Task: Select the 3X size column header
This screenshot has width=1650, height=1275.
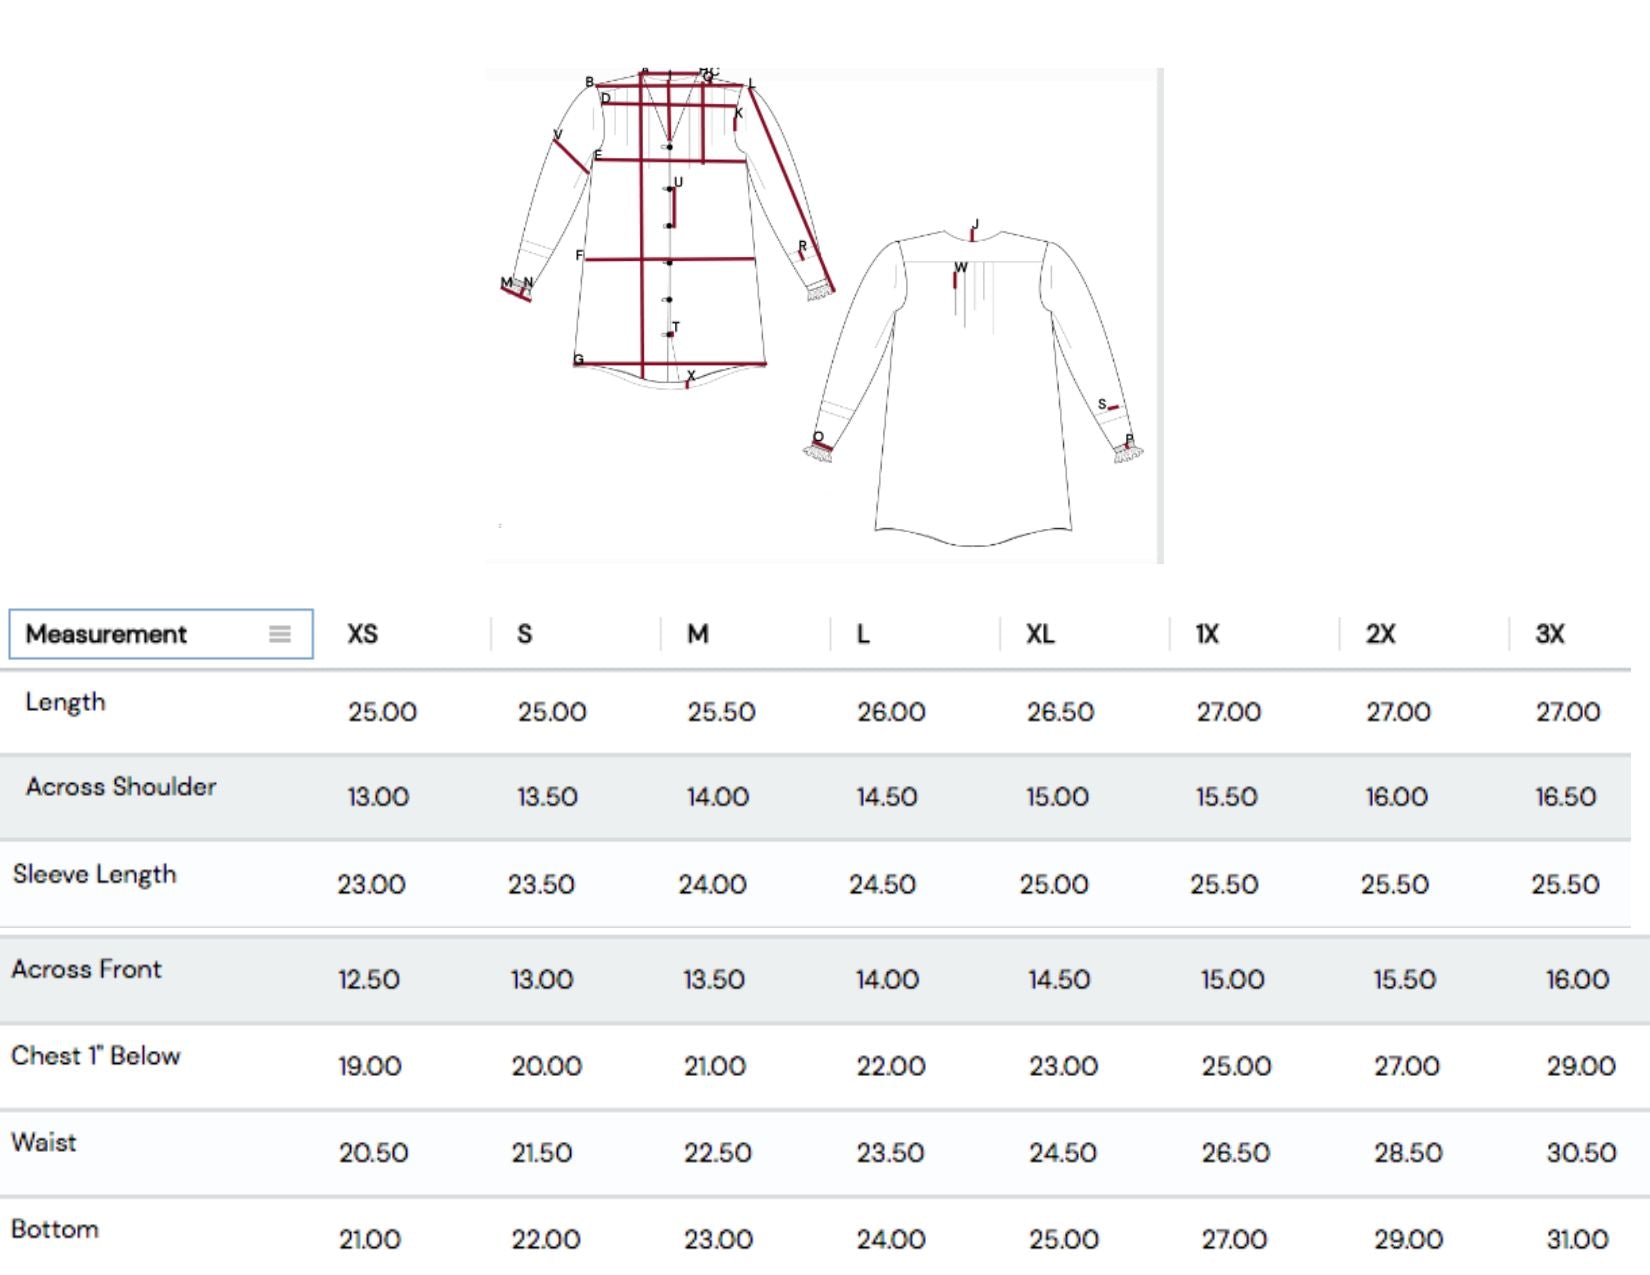Action: click(x=1550, y=634)
